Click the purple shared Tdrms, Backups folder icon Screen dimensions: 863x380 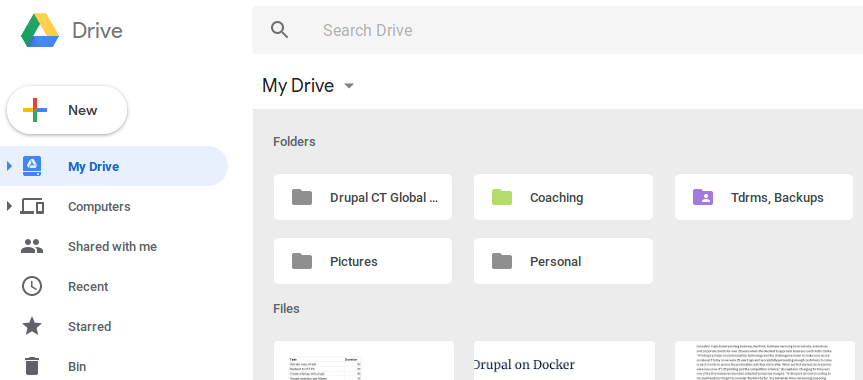pyautogui.click(x=703, y=197)
